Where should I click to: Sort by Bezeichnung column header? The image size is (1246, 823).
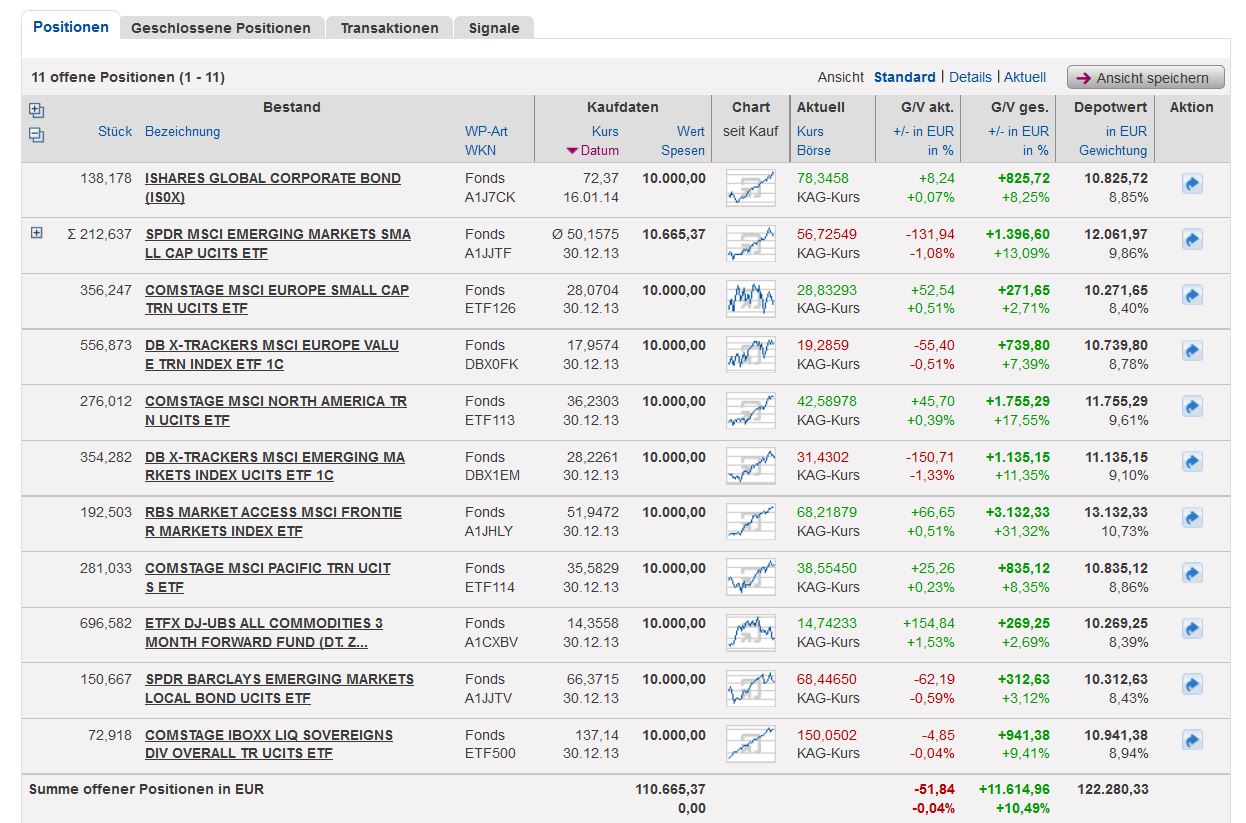tap(182, 131)
